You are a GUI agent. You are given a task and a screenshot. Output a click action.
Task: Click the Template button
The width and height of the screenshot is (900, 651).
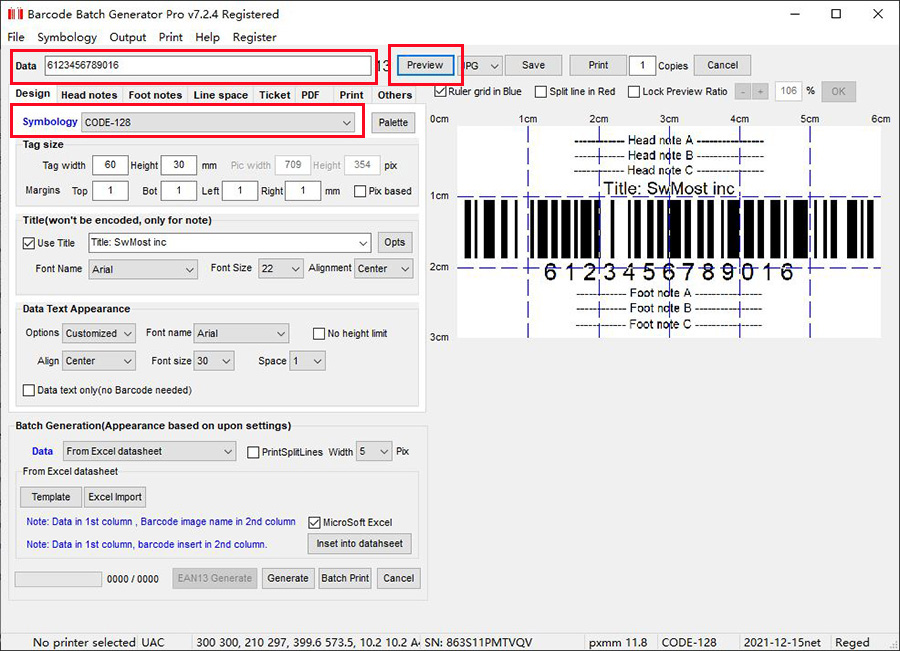[x=51, y=497]
